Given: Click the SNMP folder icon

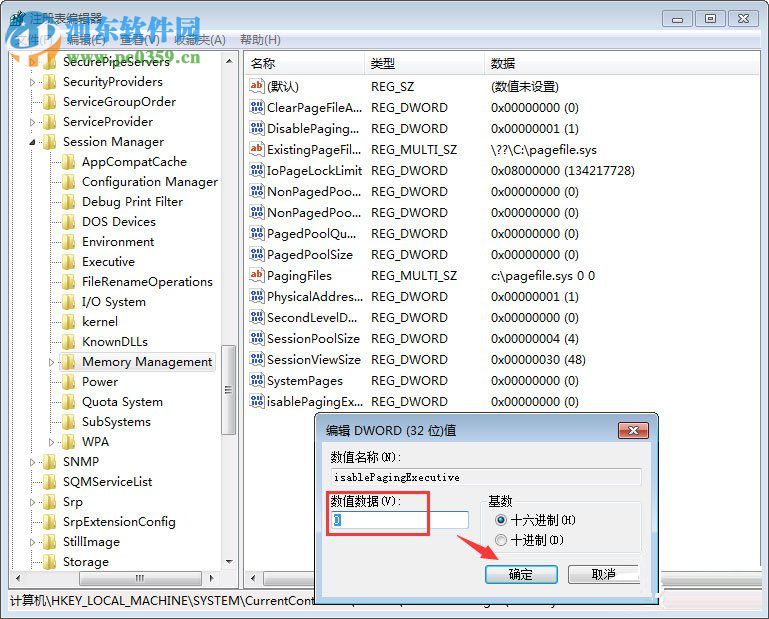Looking at the screenshot, I should point(50,462).
